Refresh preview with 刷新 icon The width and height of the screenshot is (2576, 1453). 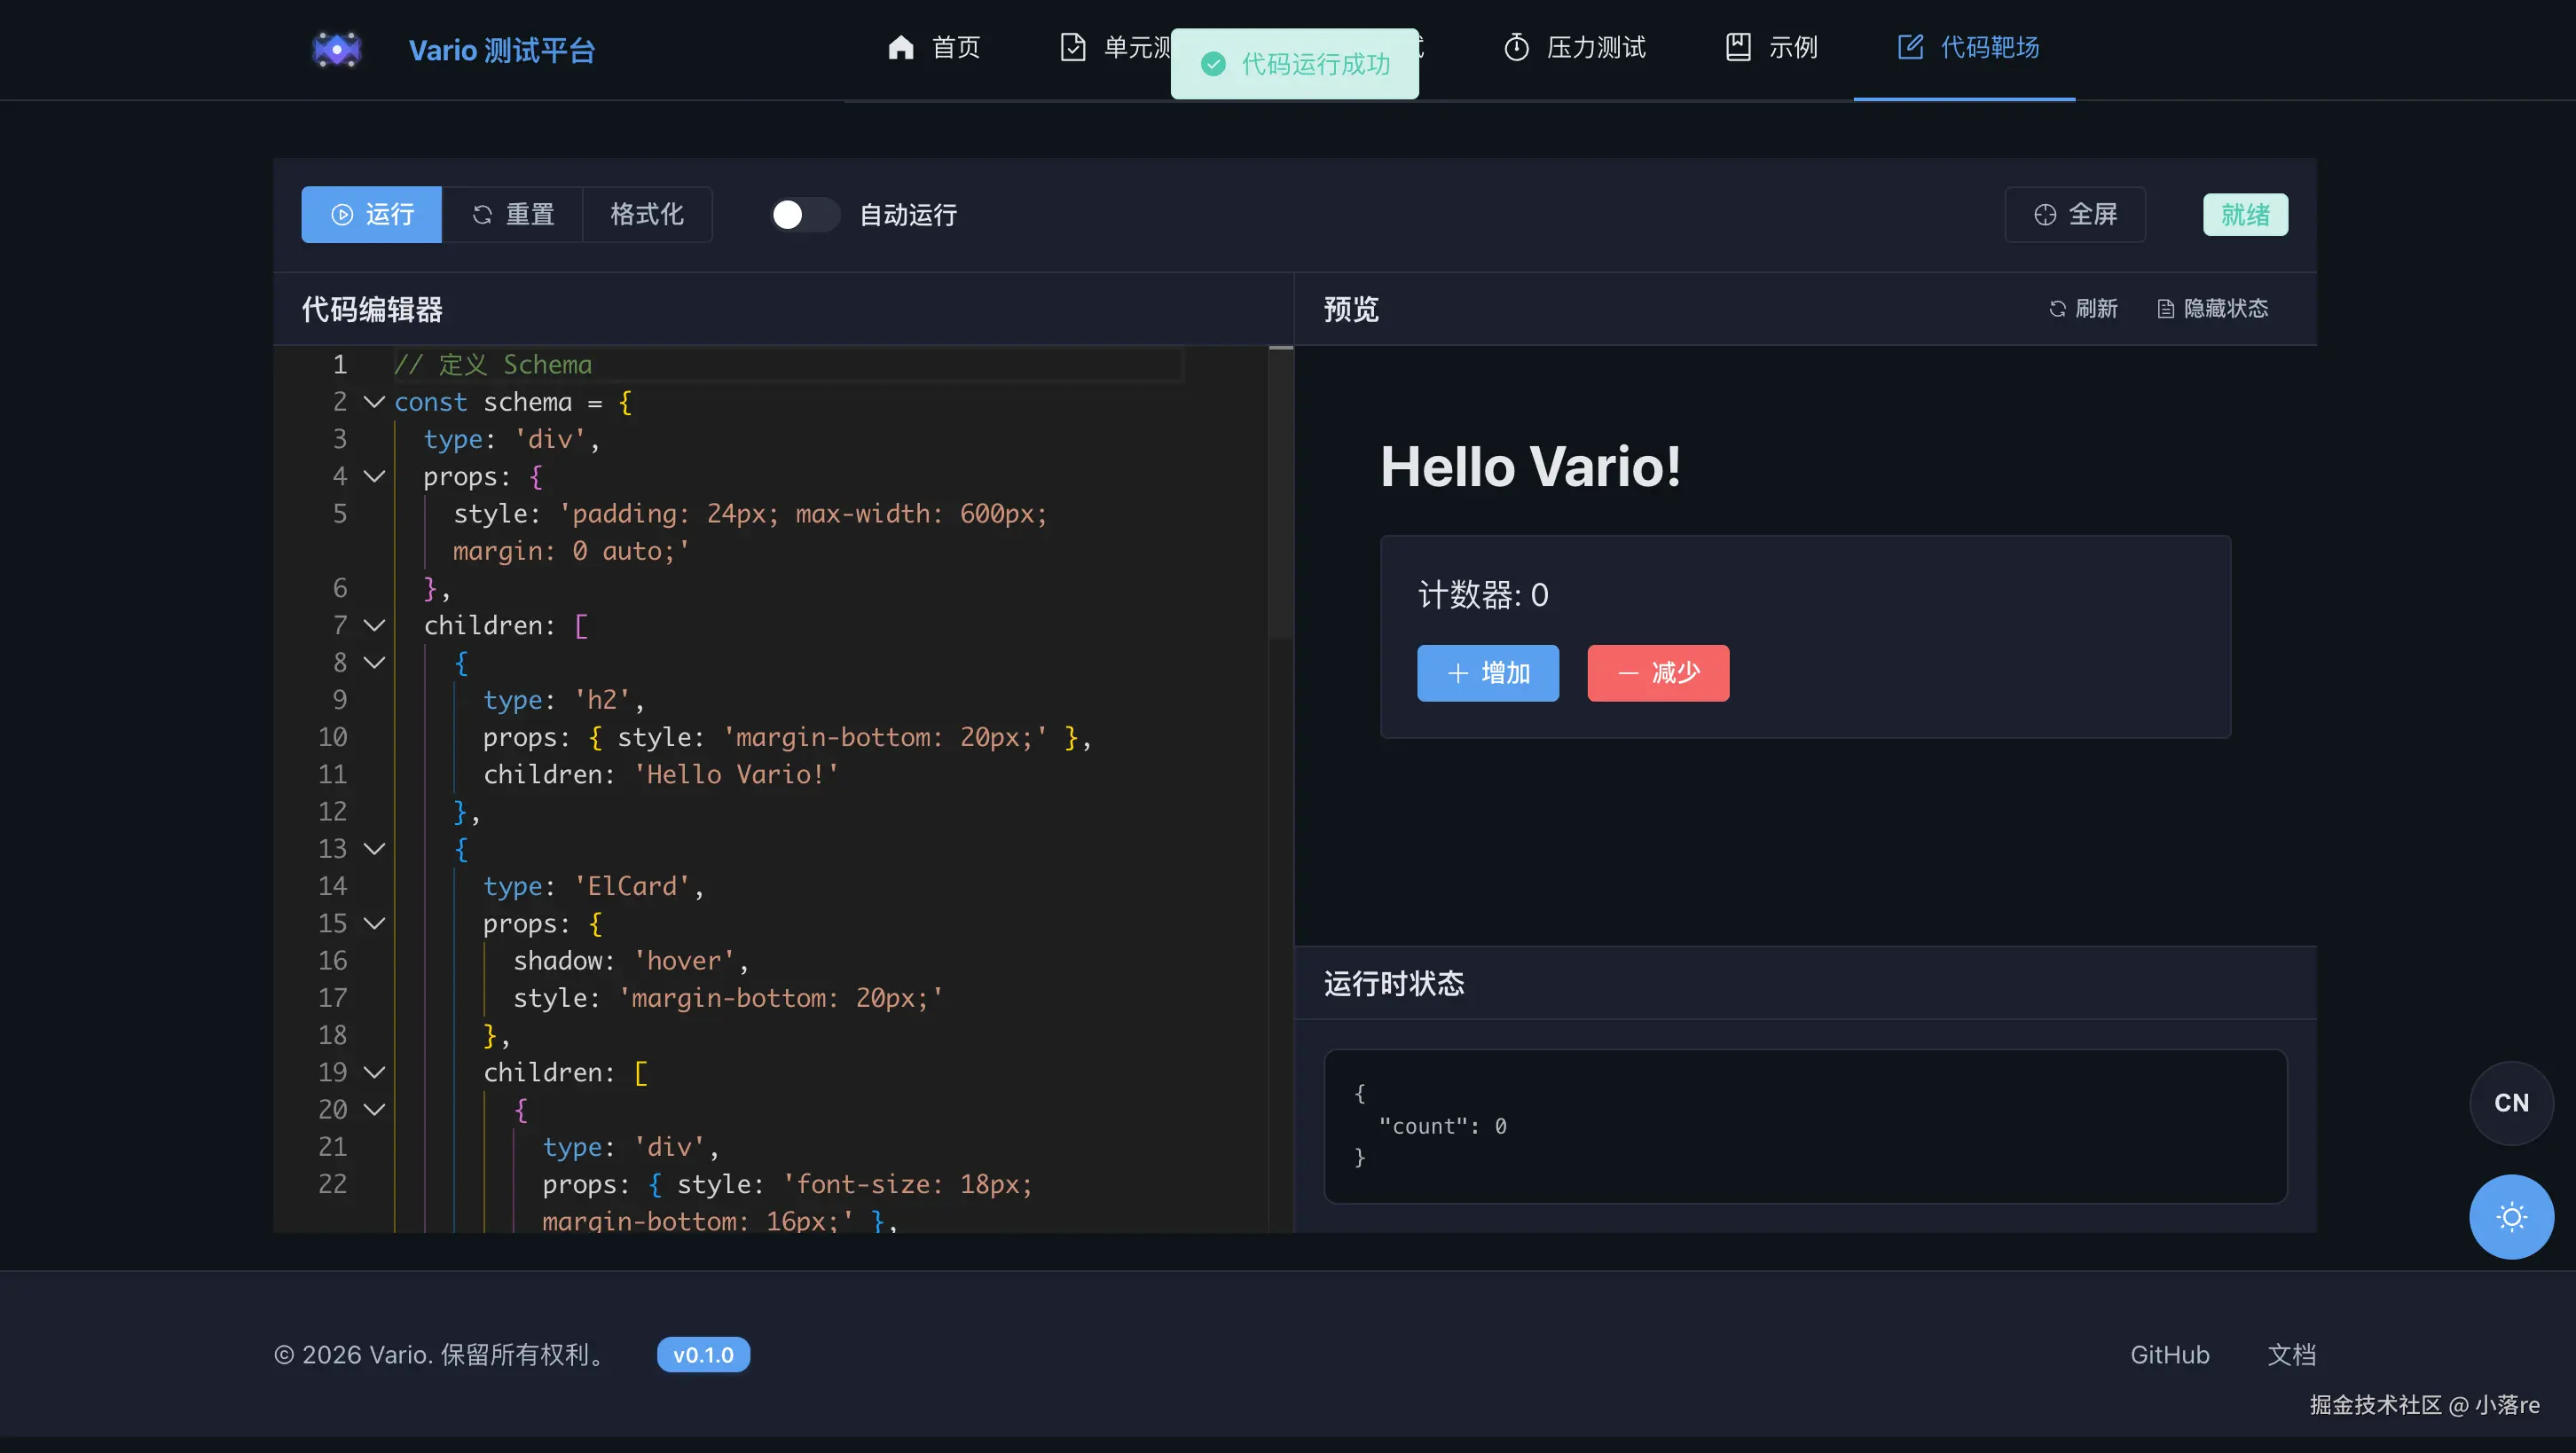(2083, 309)
